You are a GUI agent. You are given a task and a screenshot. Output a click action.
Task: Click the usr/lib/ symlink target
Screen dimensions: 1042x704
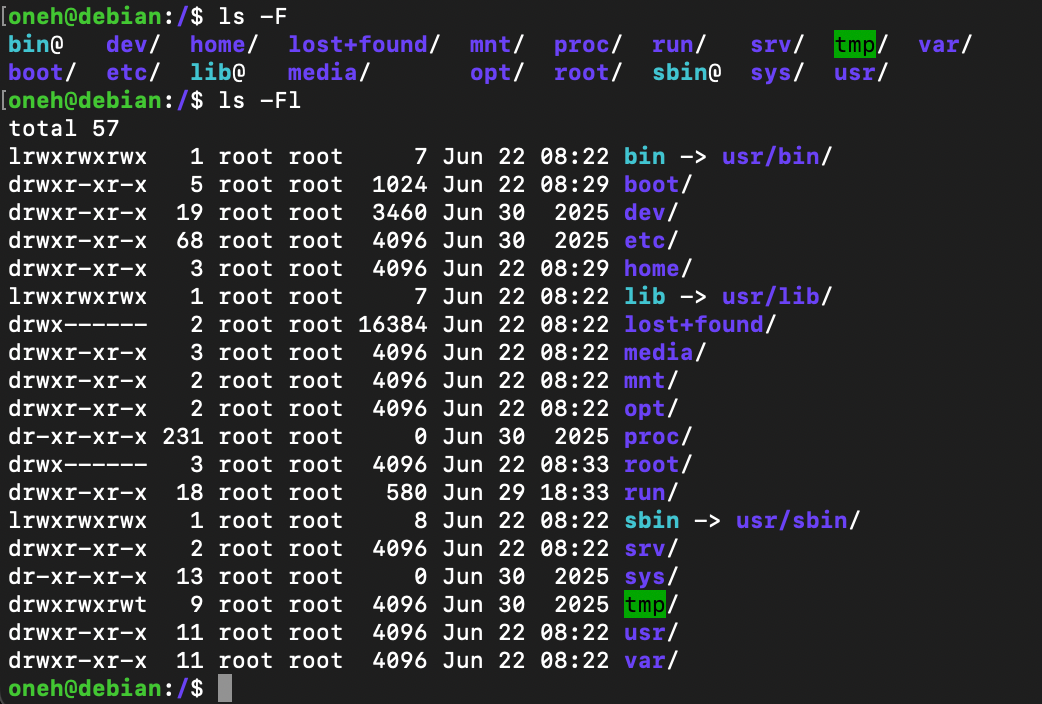777,296
